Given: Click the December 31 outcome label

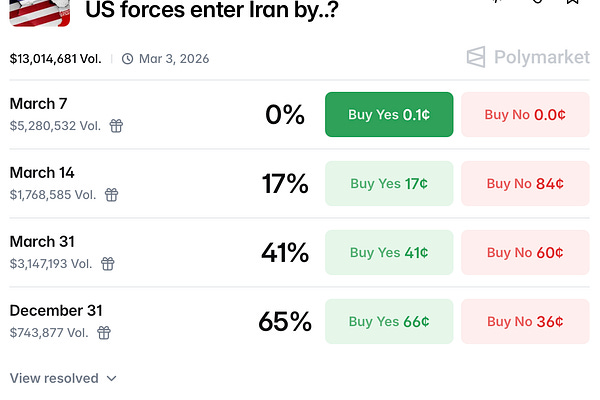Looking at the screenshot, I should [x=56, y=311].
